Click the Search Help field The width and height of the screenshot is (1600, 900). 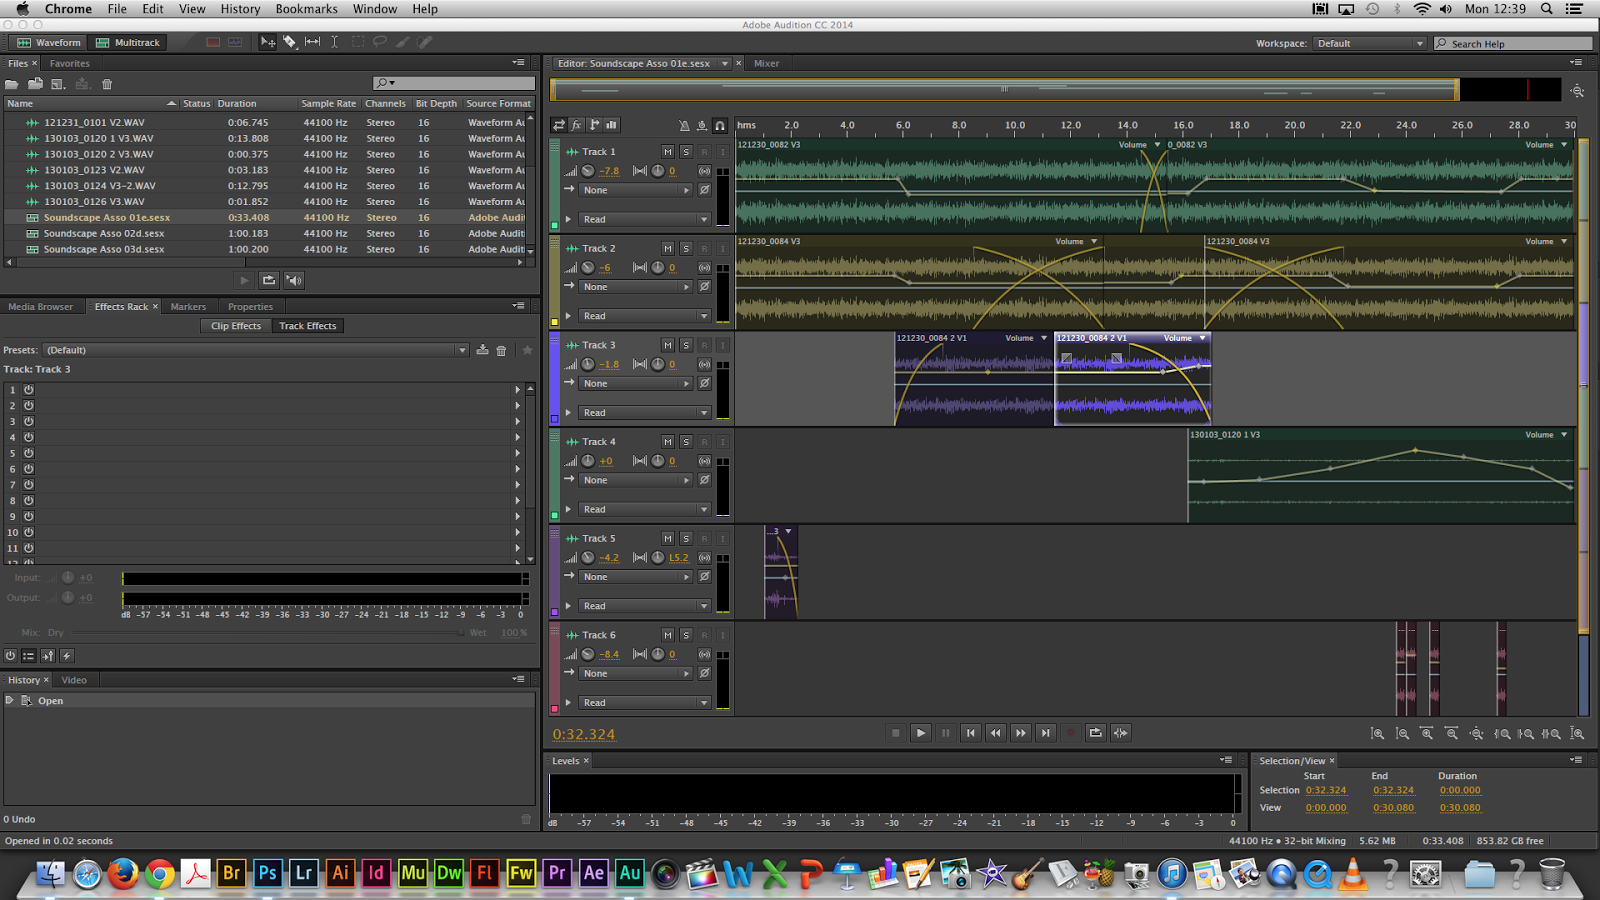pos(1513,43)
